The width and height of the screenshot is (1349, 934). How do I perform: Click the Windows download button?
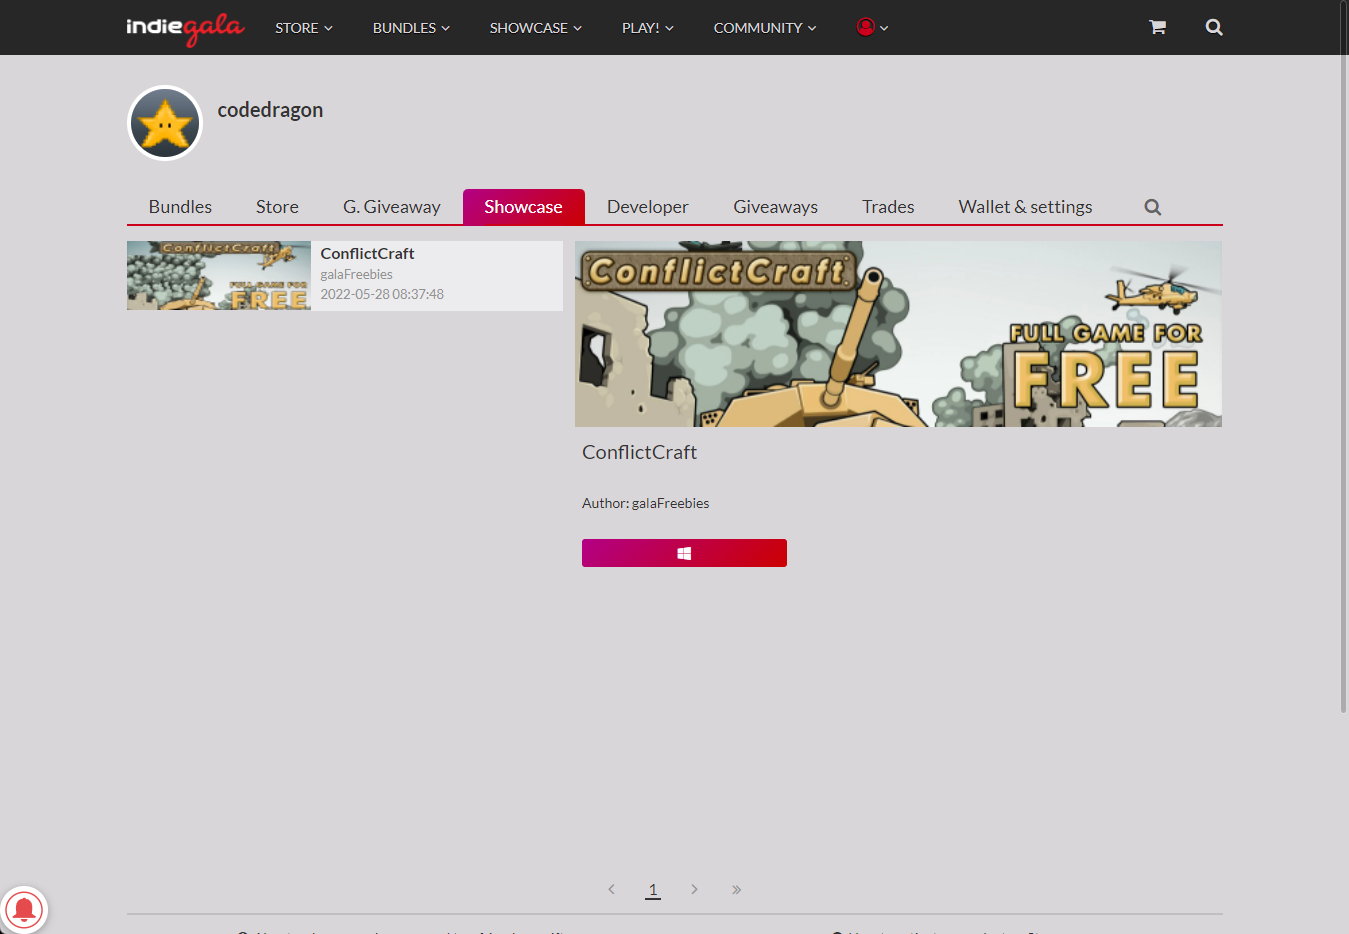pyautogui.click(x=684, y=553)
